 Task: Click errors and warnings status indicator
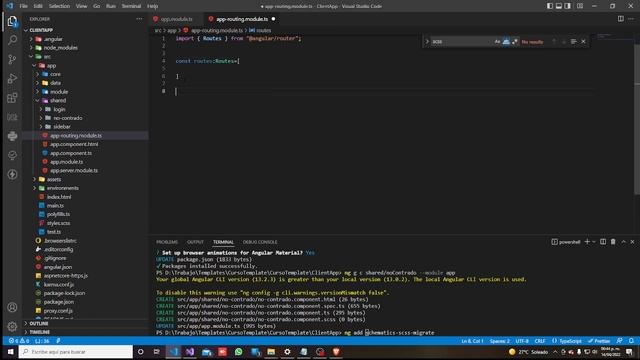(19, 341)
